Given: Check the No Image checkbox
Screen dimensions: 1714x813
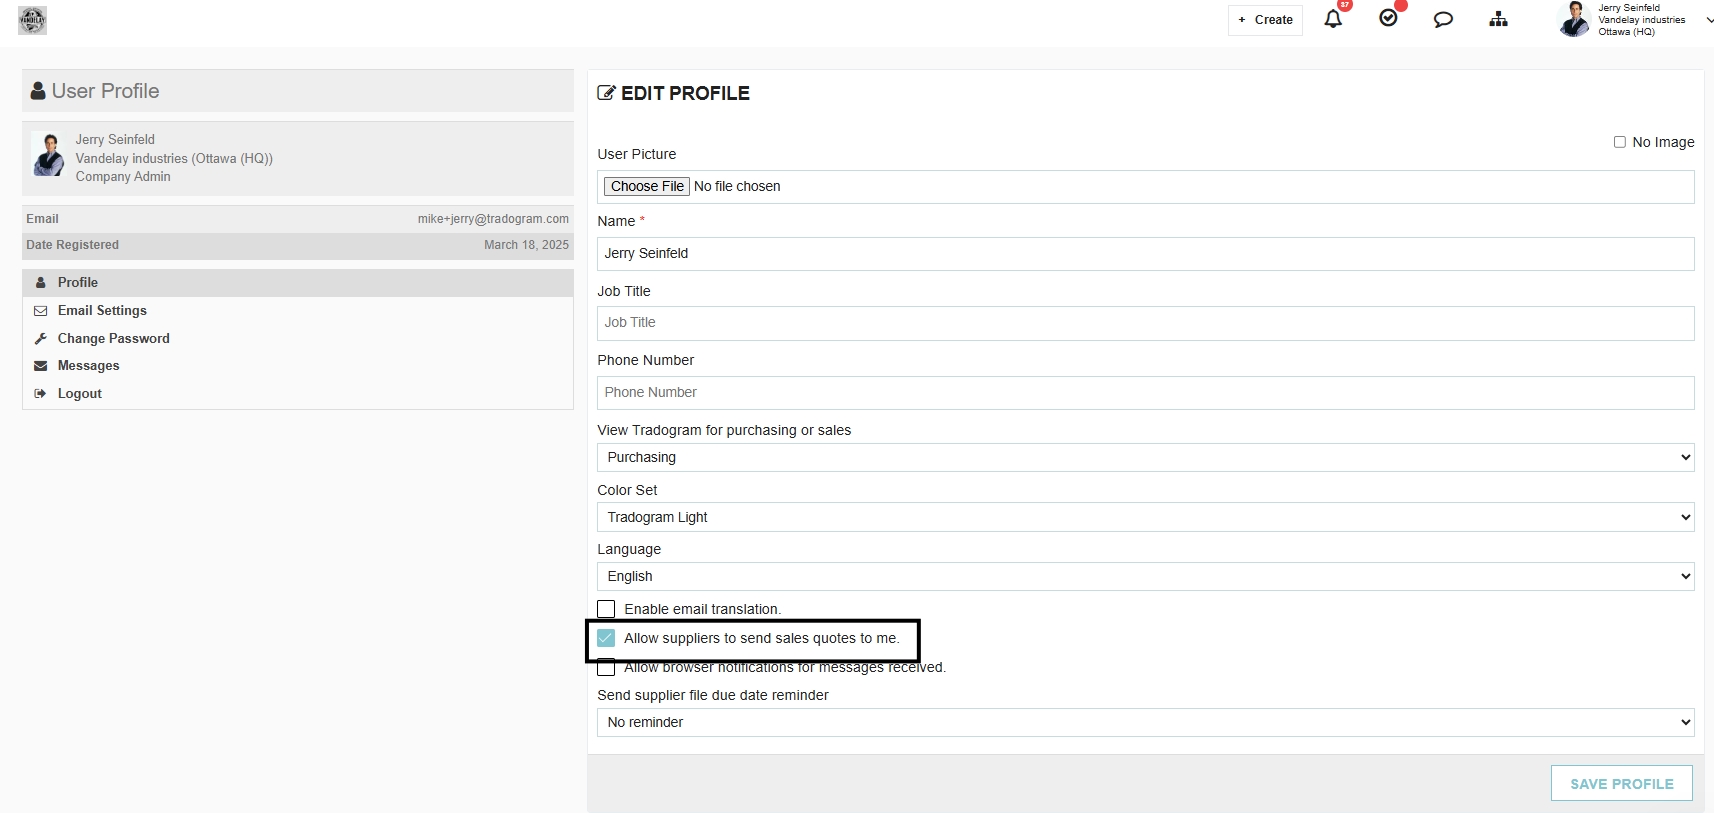Looking at the screenshot, I should pos(1620,142).
